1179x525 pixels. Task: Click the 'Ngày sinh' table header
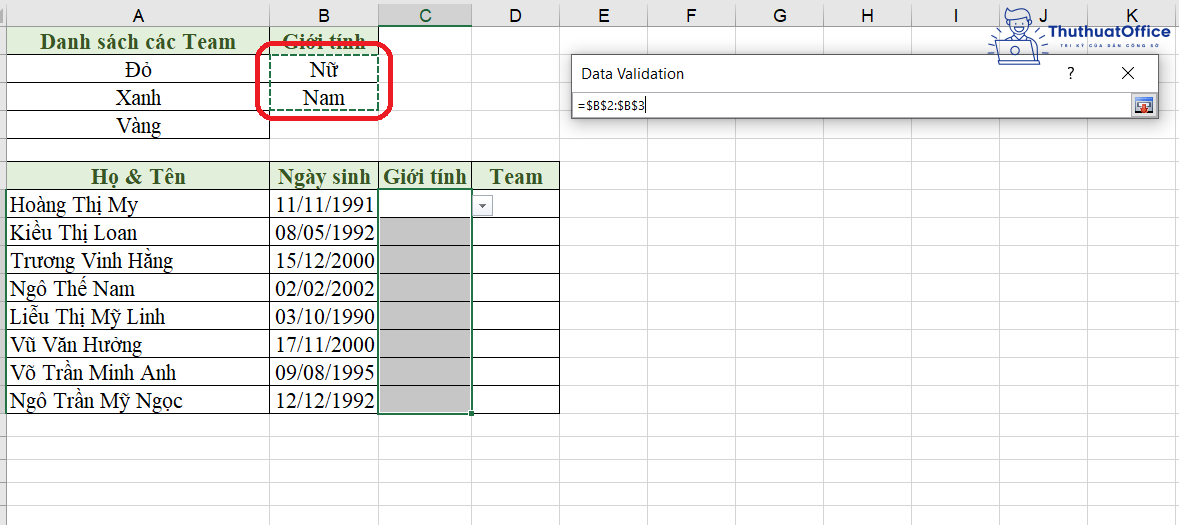point(324,176)
